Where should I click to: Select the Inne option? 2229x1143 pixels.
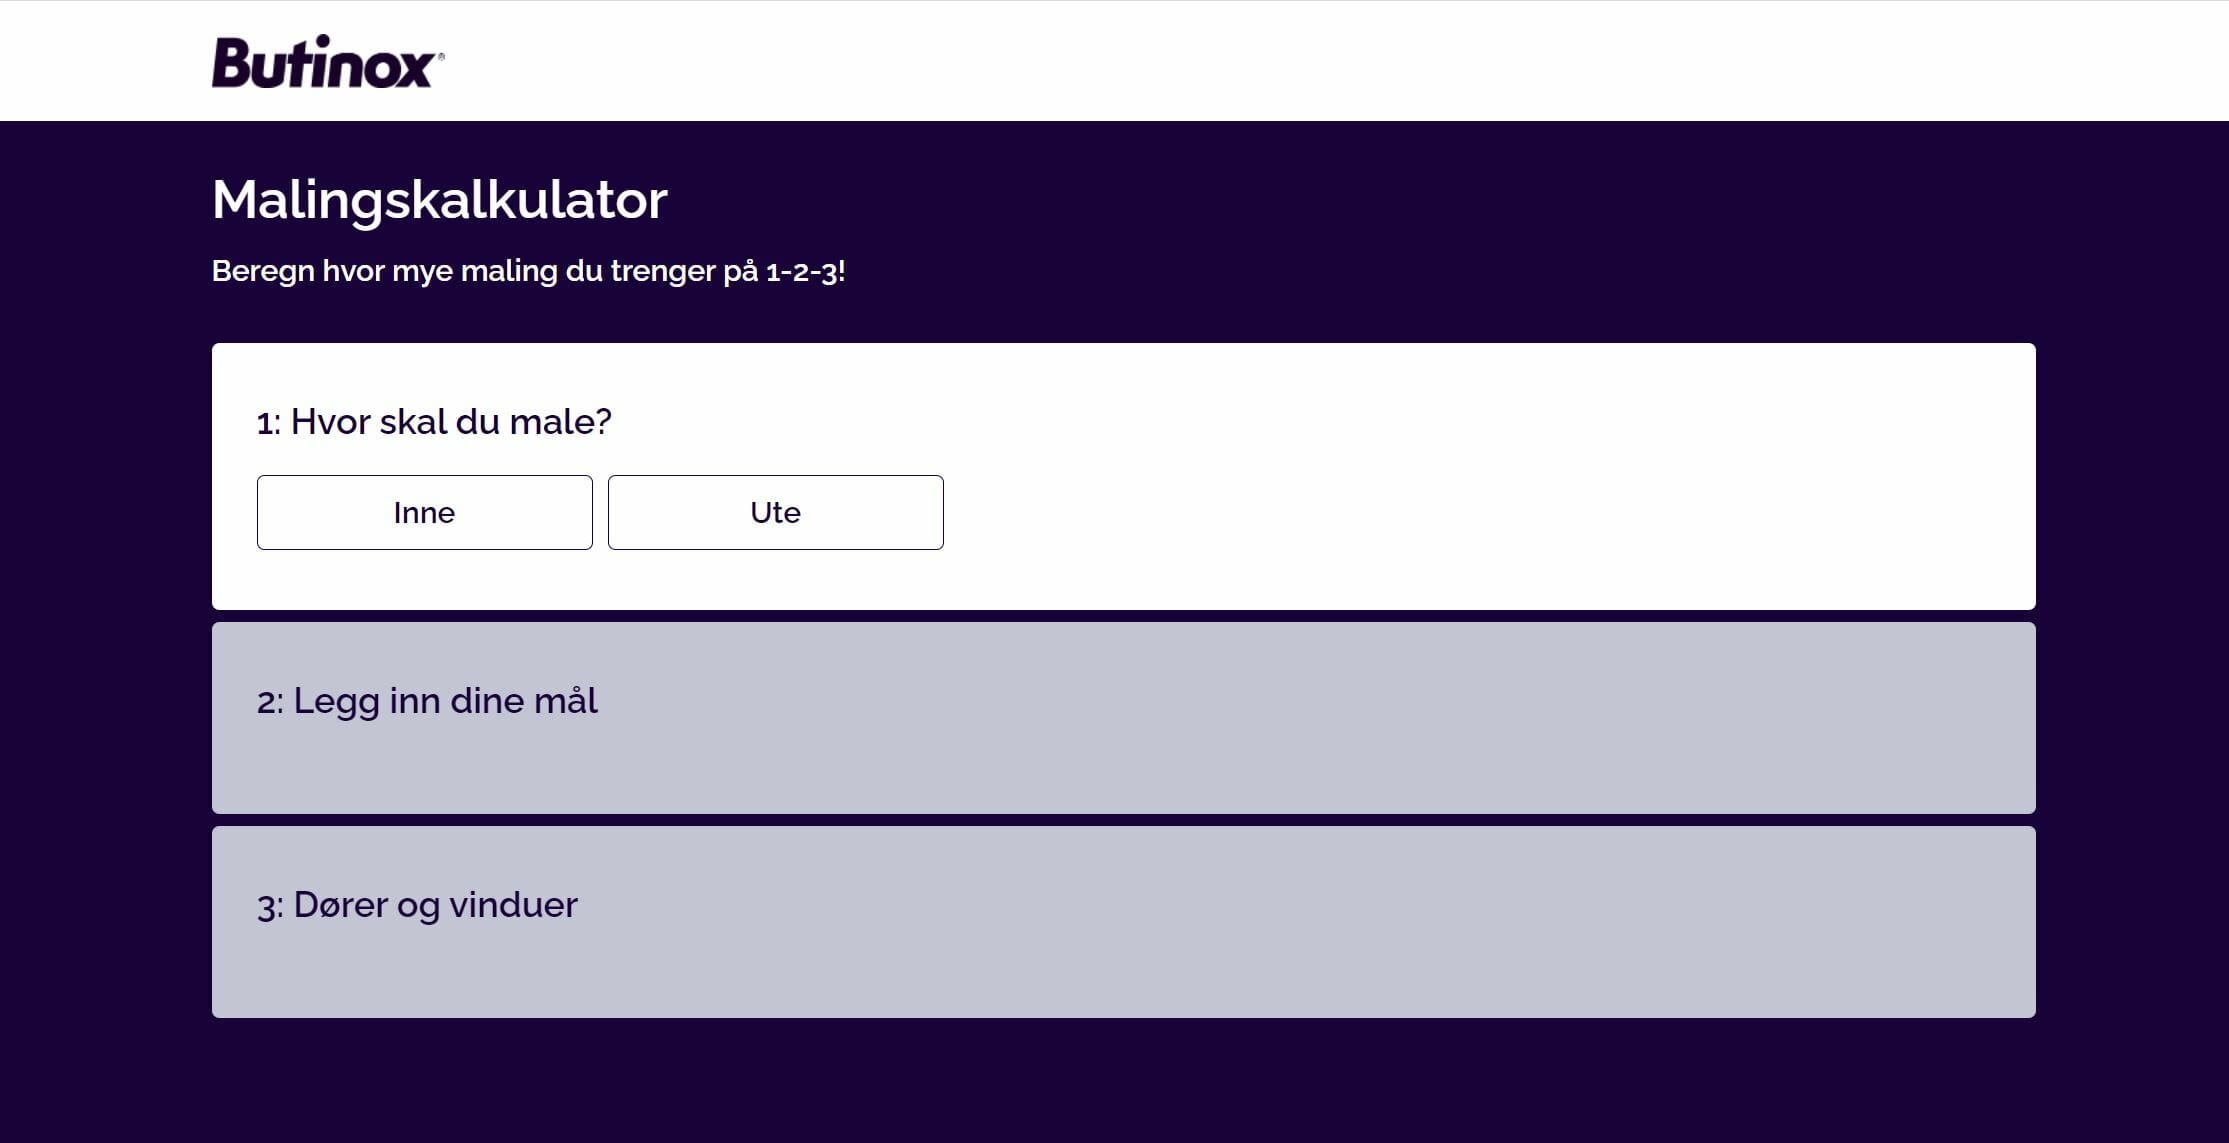(x=424, y=512)
